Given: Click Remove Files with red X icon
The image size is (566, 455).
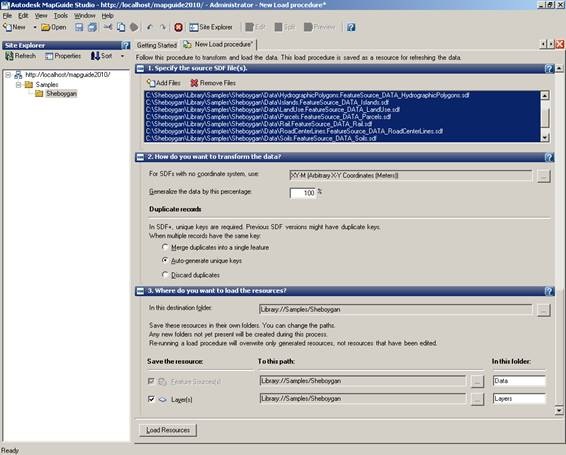Looking at the screenshot, I should click(x=213, y=83).
